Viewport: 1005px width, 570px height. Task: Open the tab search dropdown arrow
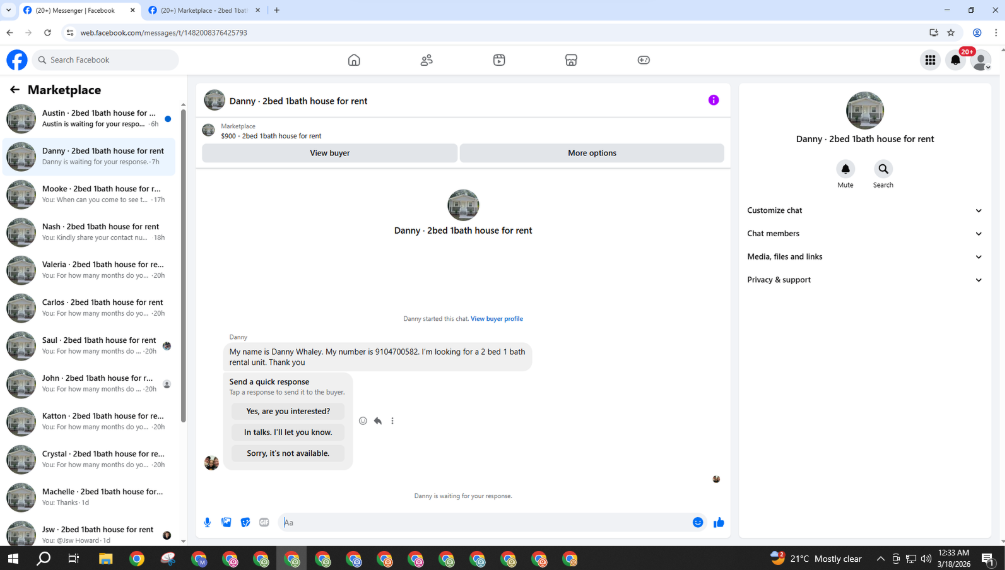(x=9, y=10)
